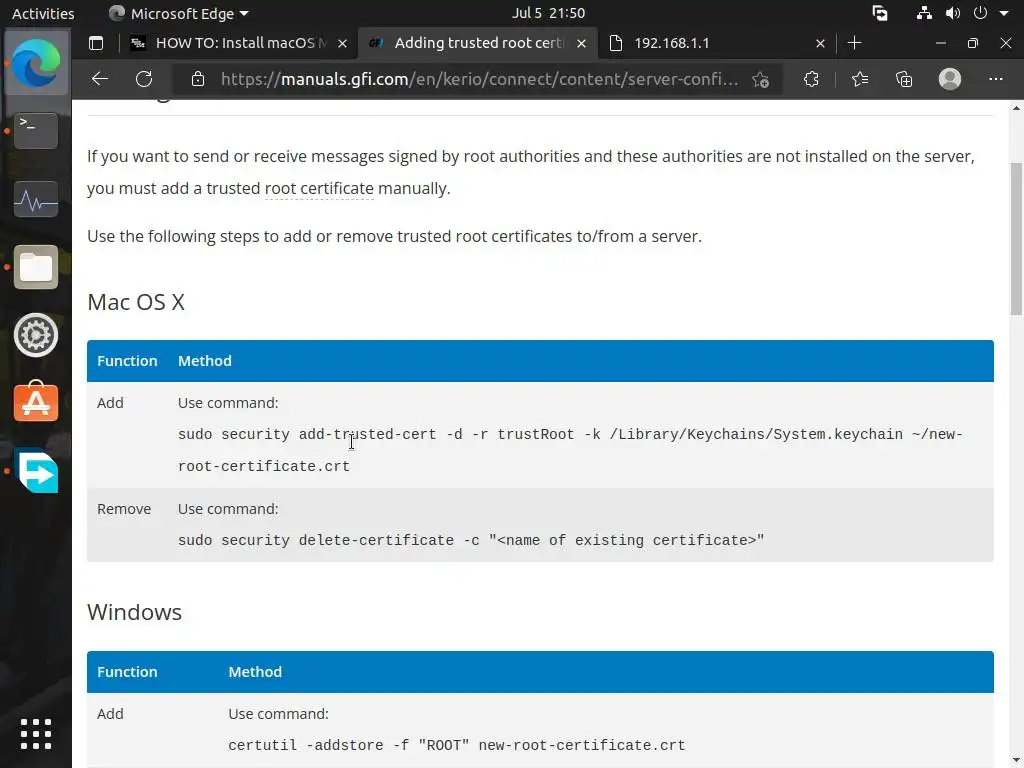Click the address bar URL field

[x=480, y=79]
